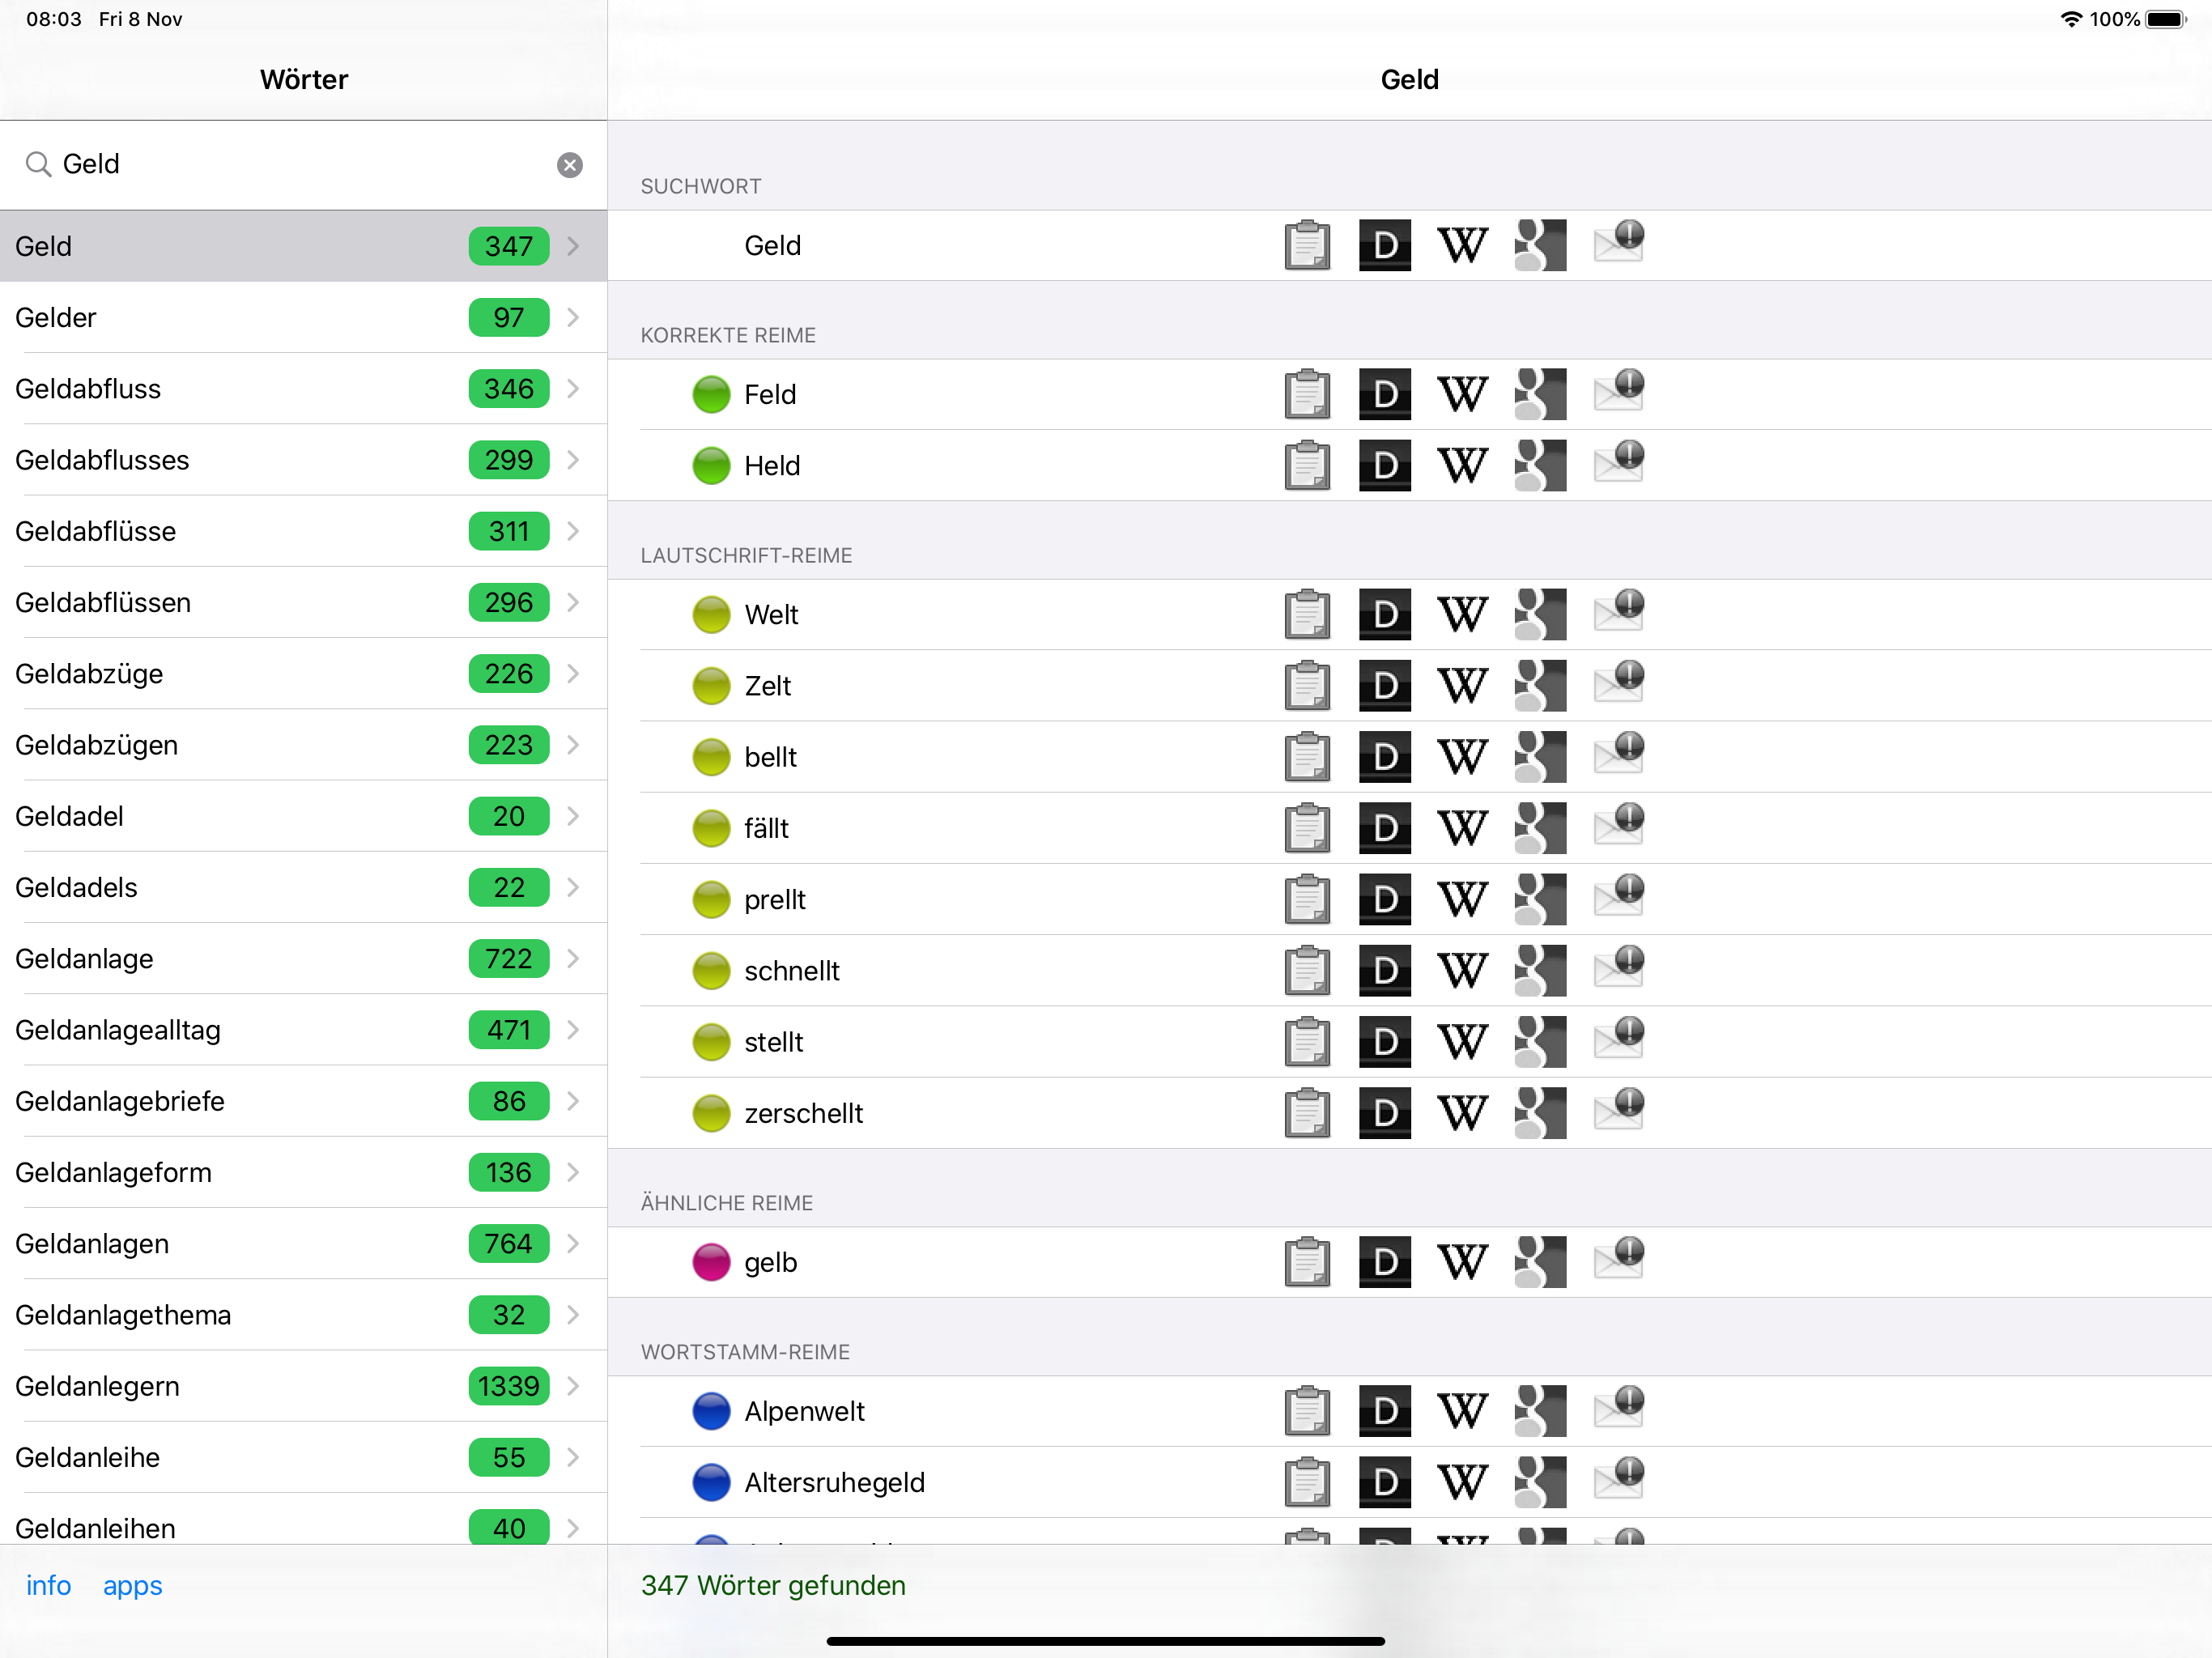Click the search magnifier icon
The height and width of the screenshot is (1658, 2212).
pos(38,164)
